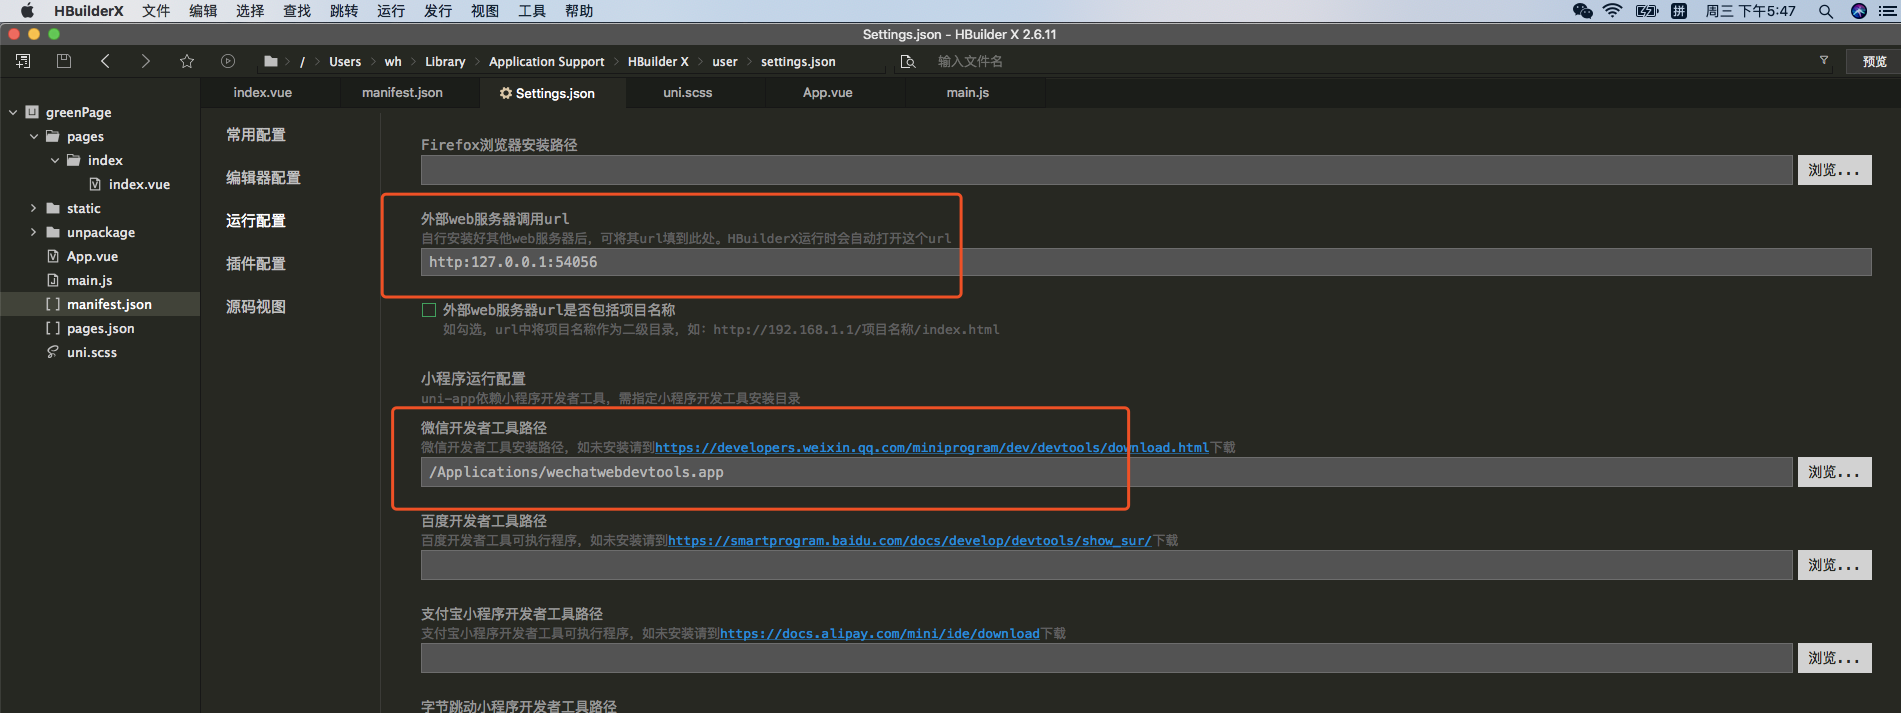
Task: Click the 外部web服务器调用url input field
Action: (x=1146, y=262)
